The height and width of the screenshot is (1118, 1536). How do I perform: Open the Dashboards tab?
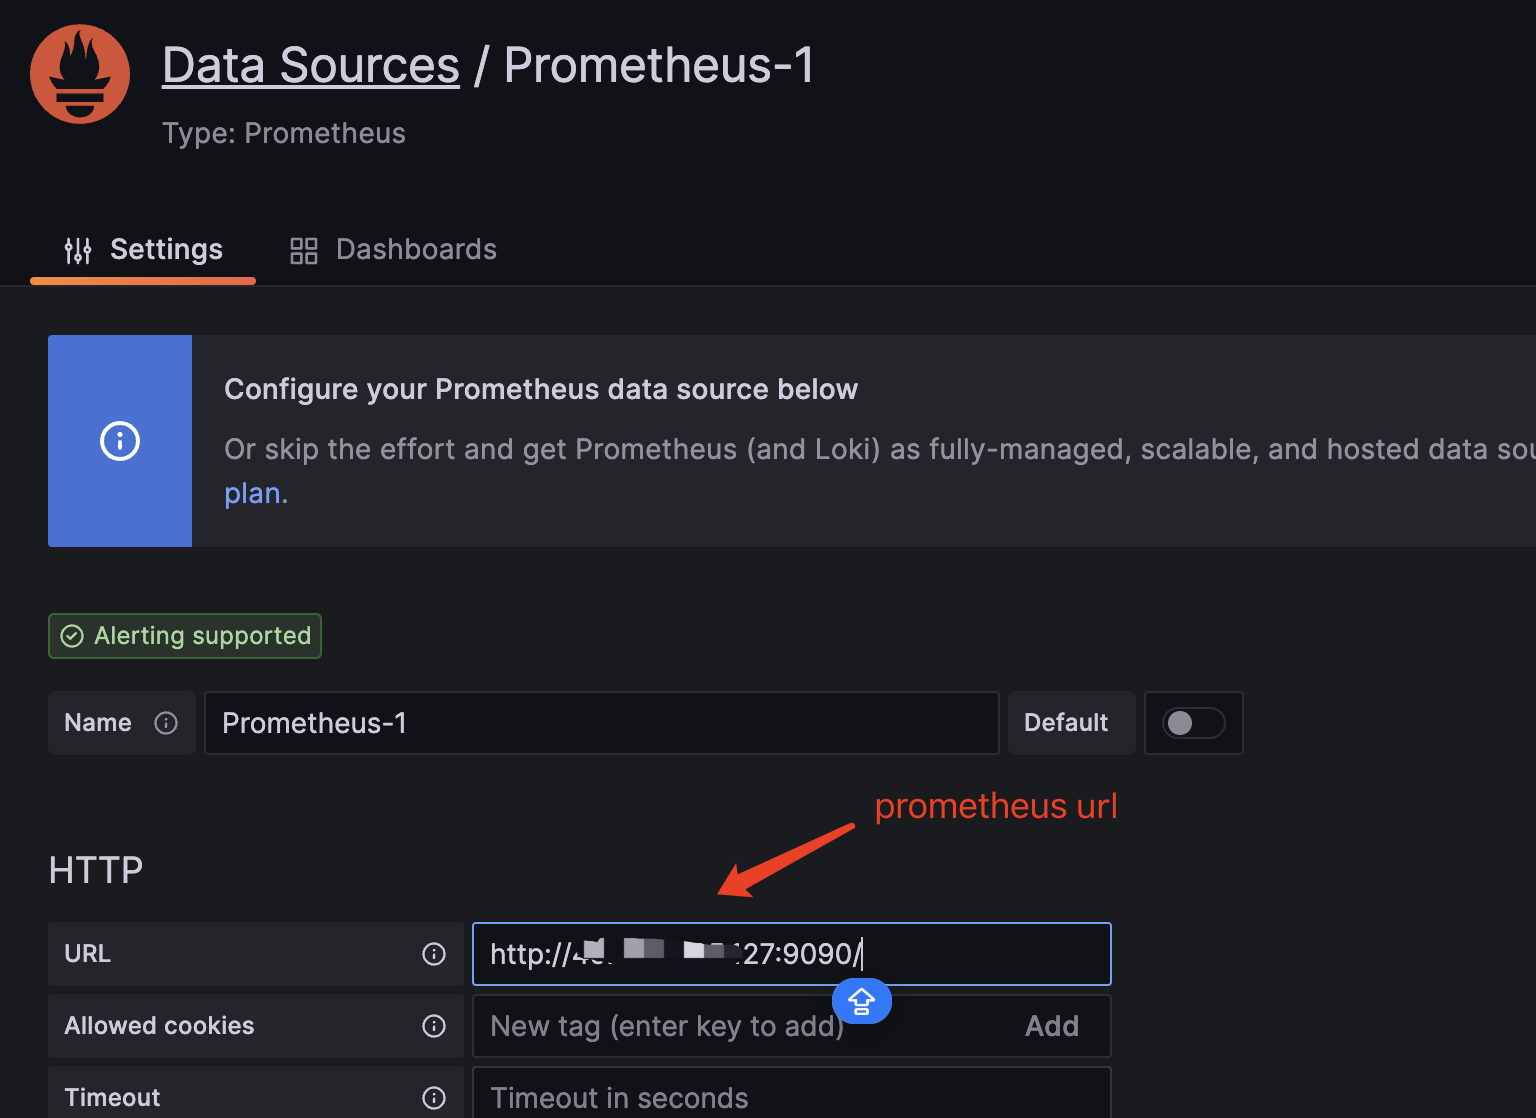pyautogui.click(x=393, y=250)
